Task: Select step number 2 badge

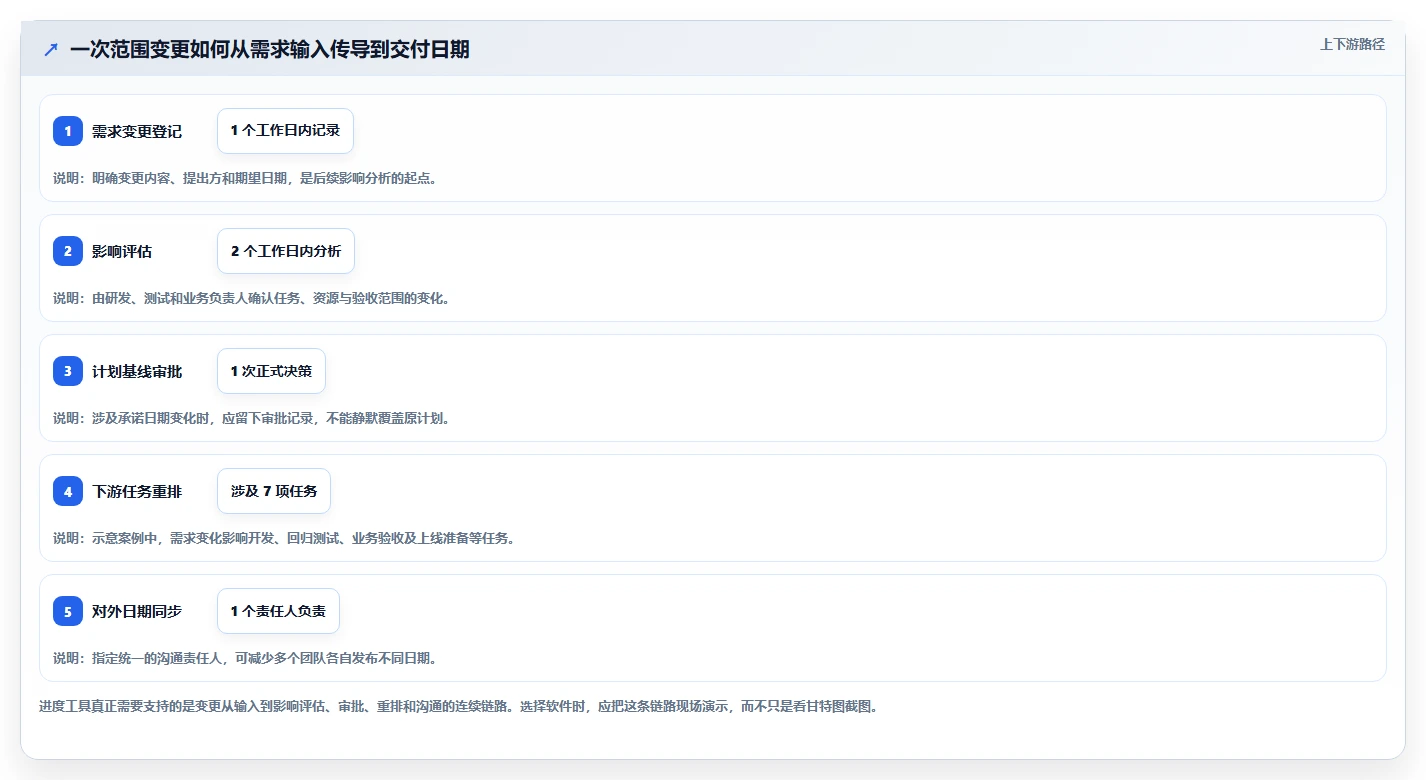Action: click(68, 251)
